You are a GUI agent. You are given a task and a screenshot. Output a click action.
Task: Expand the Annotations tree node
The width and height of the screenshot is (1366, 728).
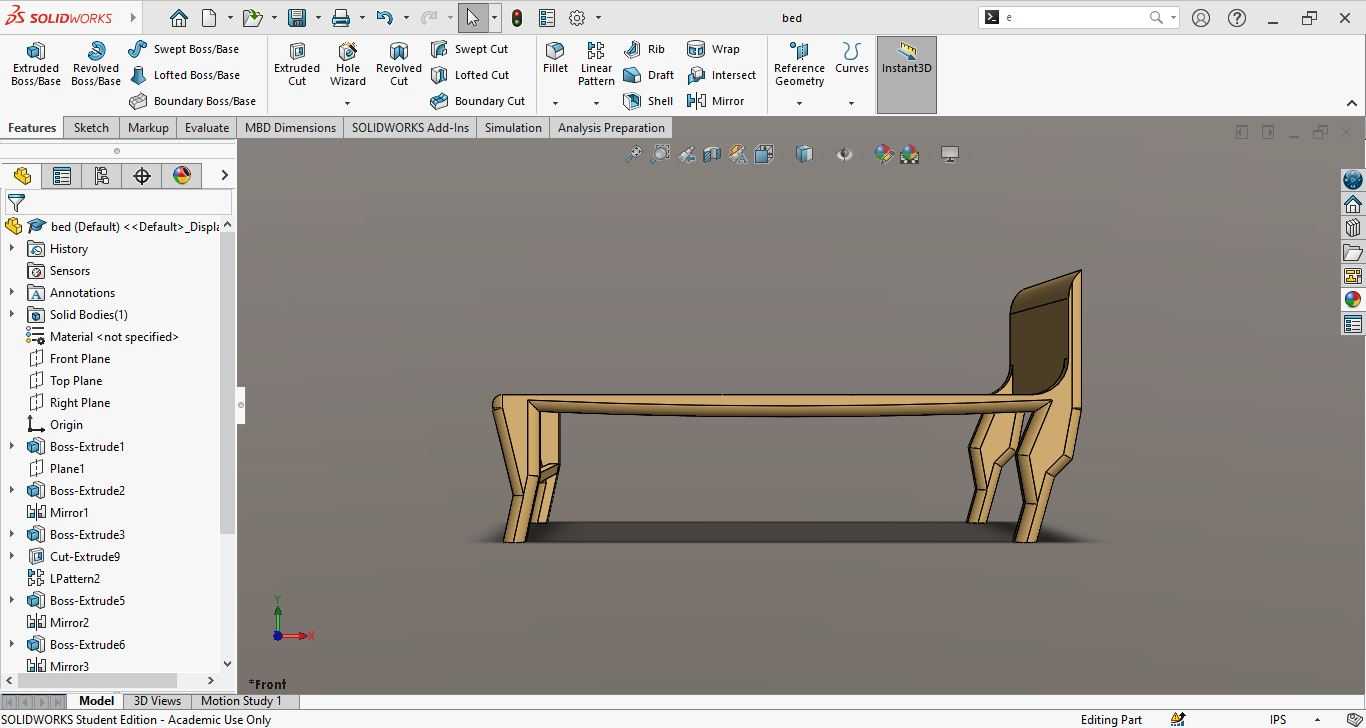[12, 292]
